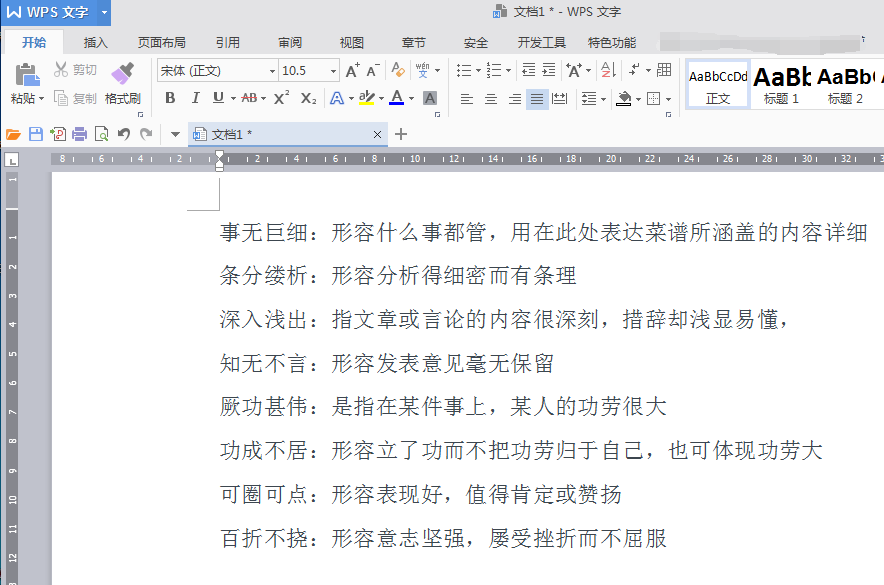The image size is (884, 585).
Task: Open the 插入 tab
Action: click(95, 42)
